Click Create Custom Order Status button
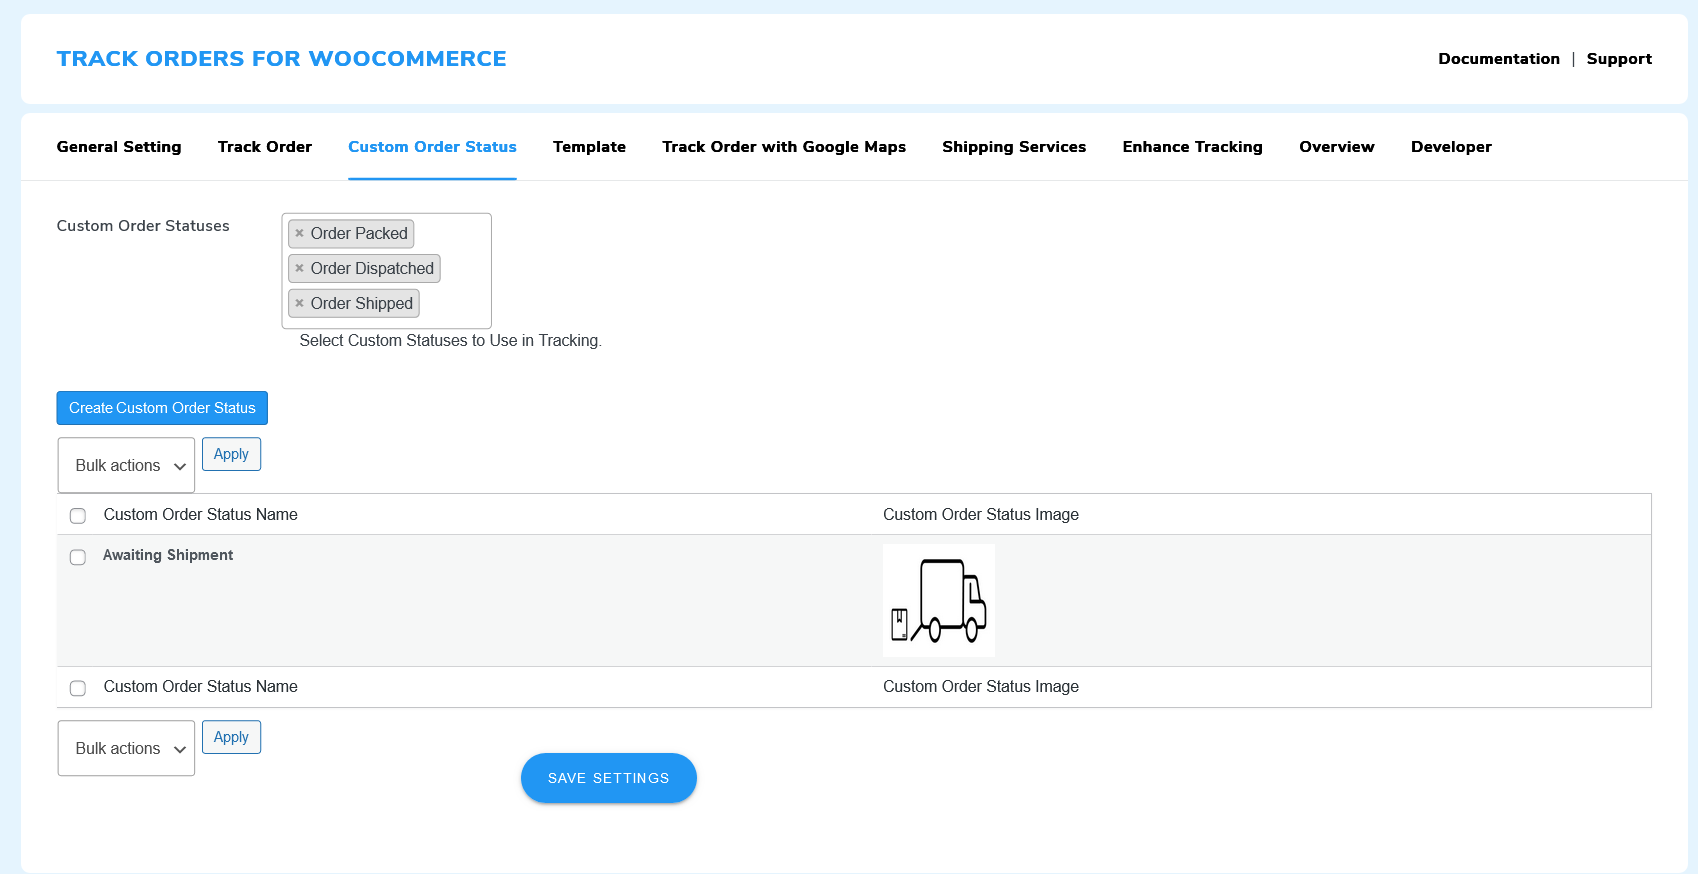The width and height of the screenshot is (1698, 874). click(162, 408)
